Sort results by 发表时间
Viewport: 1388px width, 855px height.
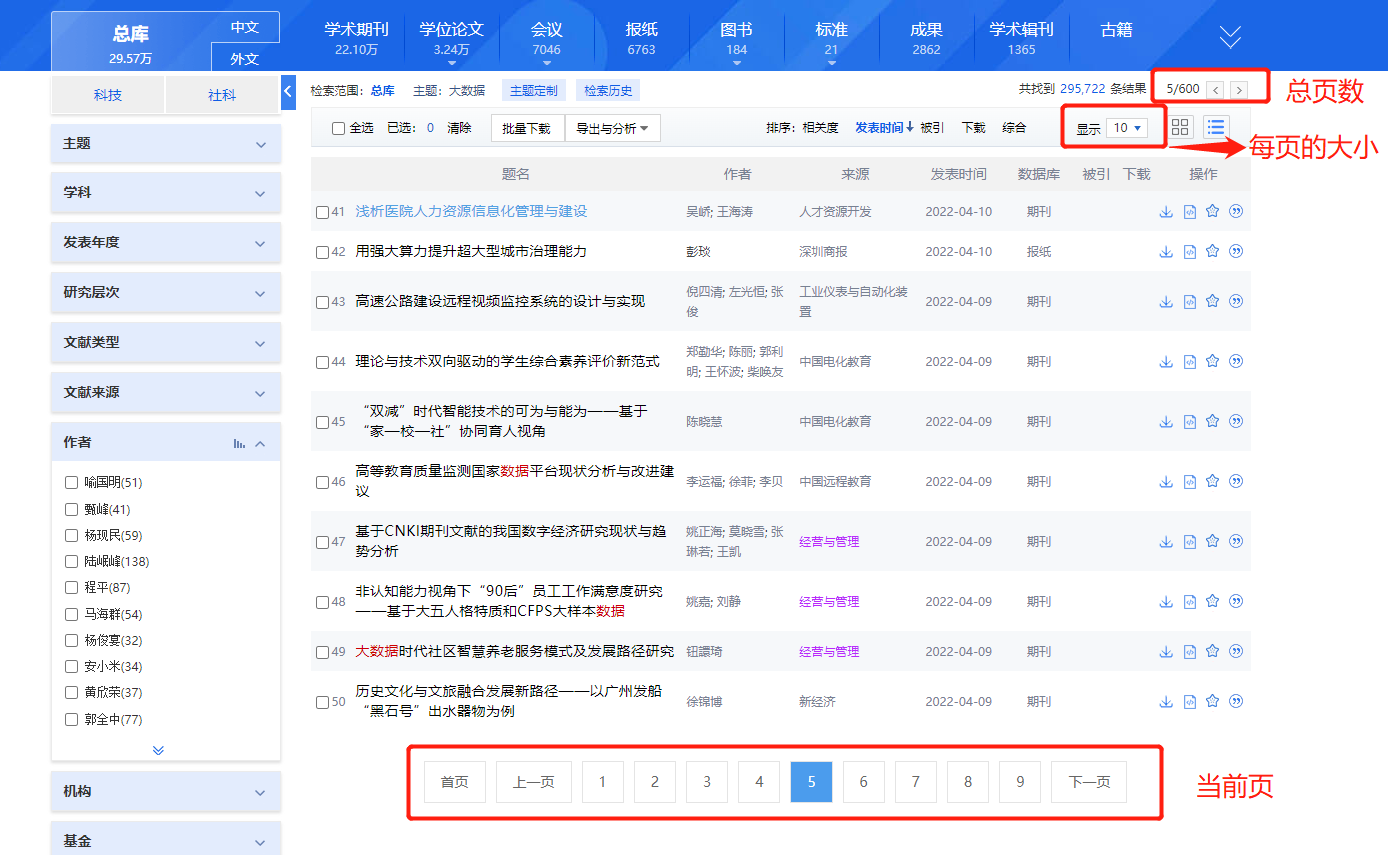tap(884, 128)
